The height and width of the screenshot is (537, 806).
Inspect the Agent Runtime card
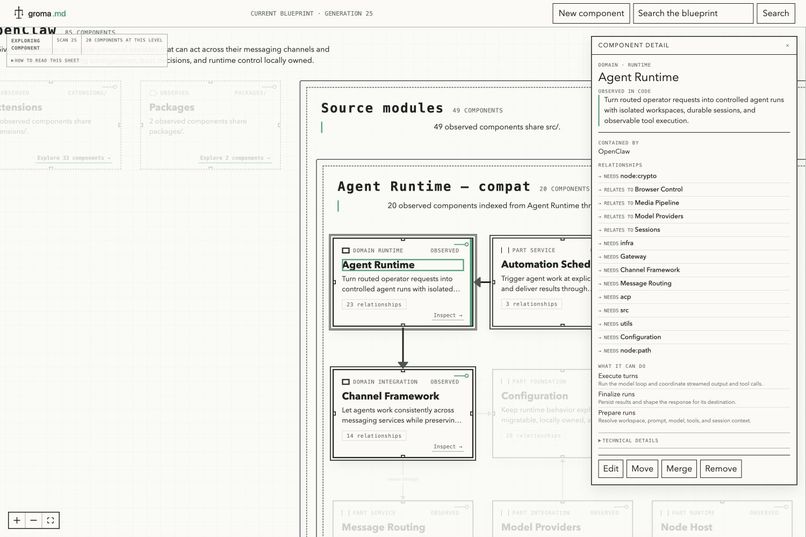coord(448,316)
